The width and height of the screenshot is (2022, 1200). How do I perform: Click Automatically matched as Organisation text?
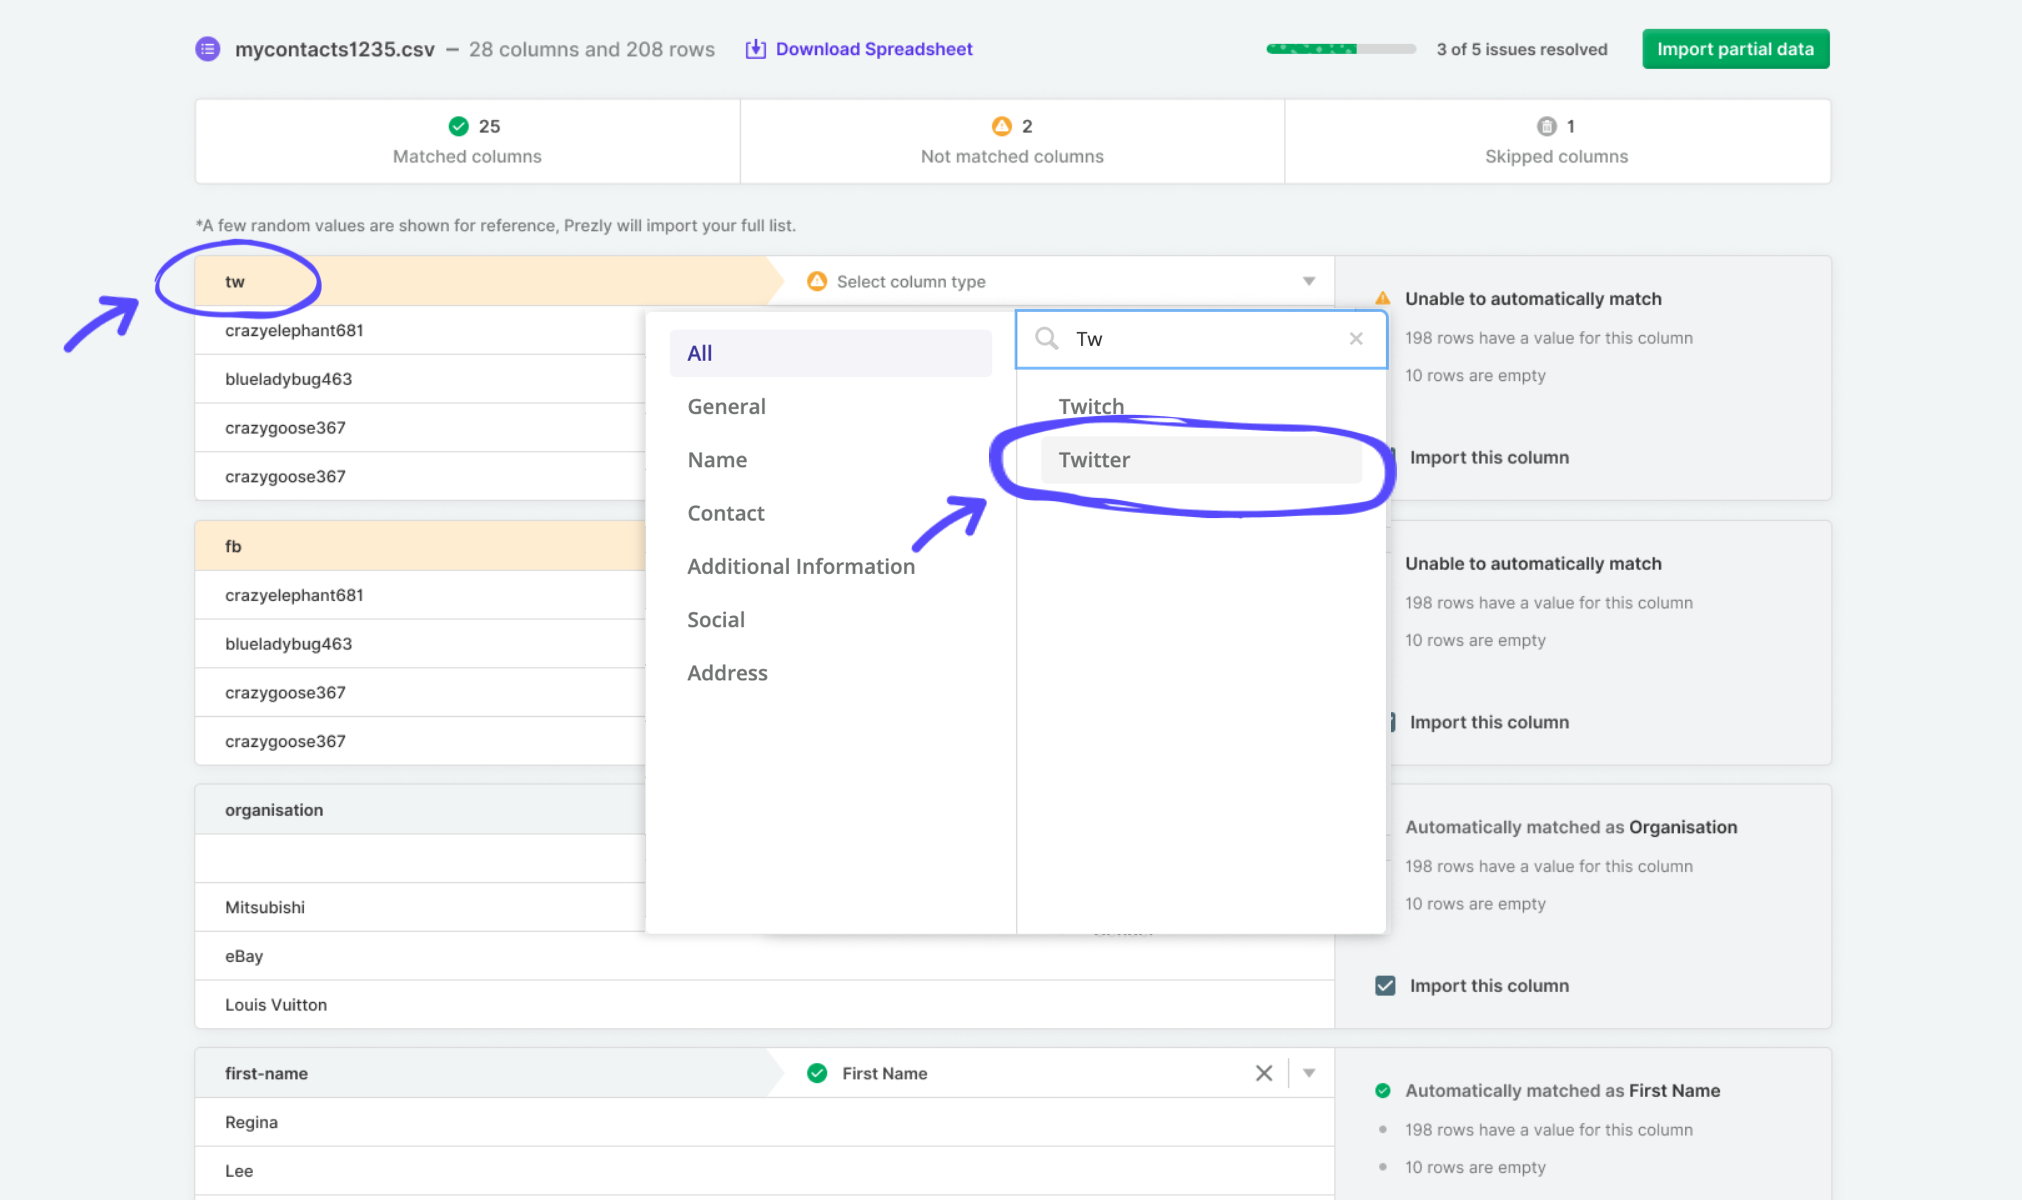tap(1571, 827)
